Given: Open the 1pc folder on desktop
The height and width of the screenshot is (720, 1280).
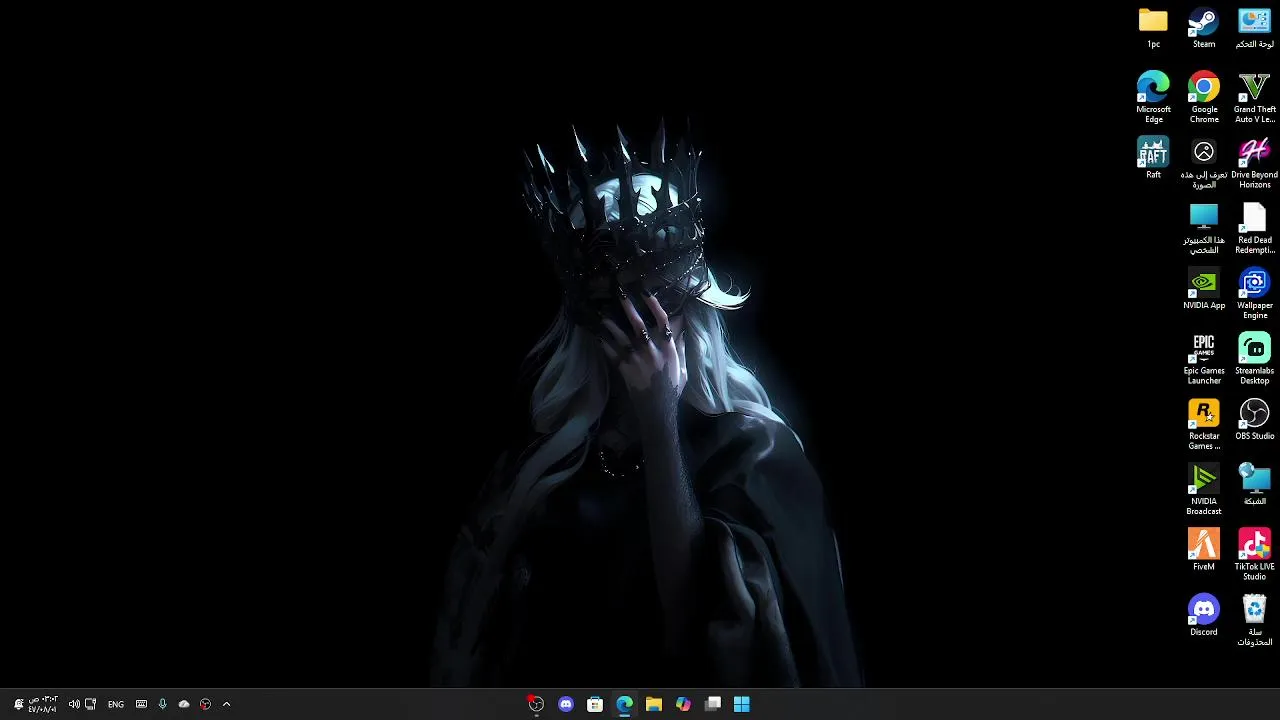Looking at the screenshot, I should pos(1153,28).
